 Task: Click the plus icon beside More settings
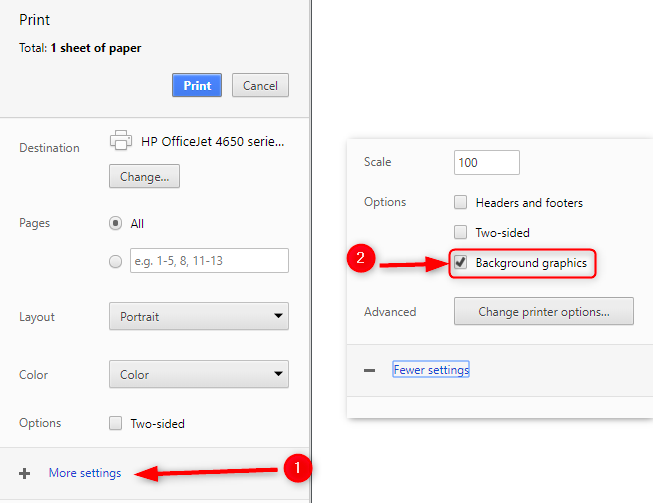25,473
